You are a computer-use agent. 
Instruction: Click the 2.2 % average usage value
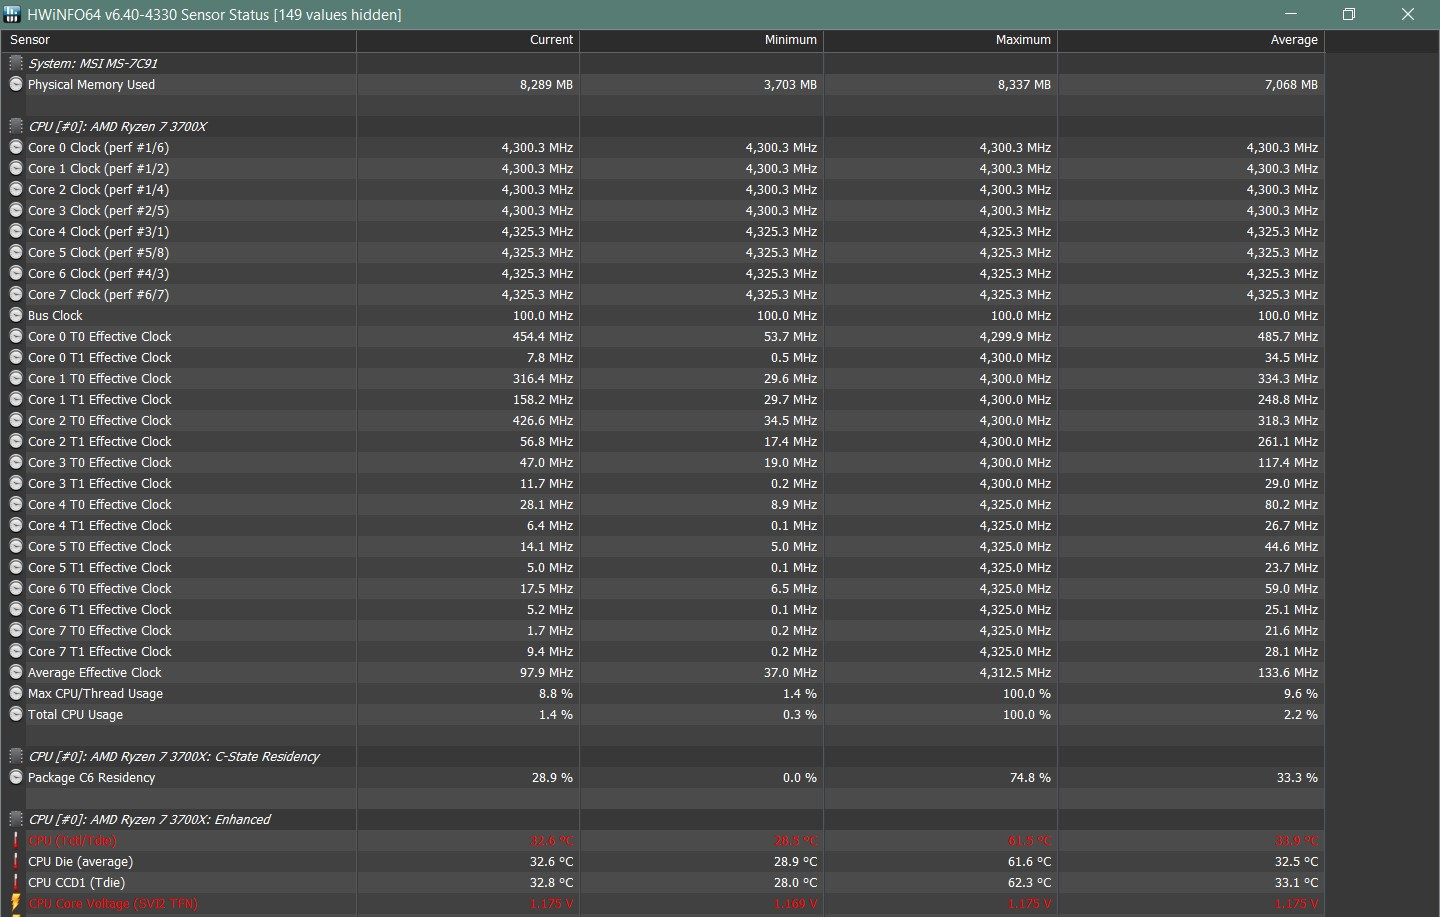tap(1301, 714)
